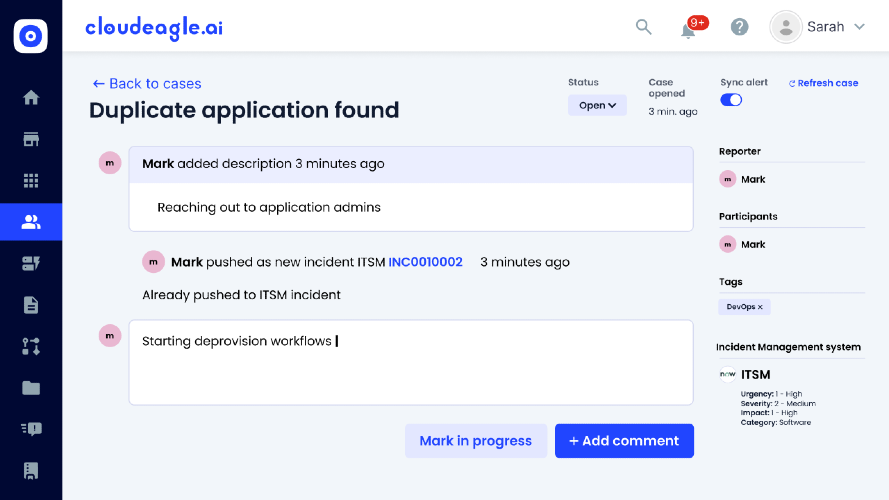Click the workflow arrows sidebar icon

tap(31, 346)
